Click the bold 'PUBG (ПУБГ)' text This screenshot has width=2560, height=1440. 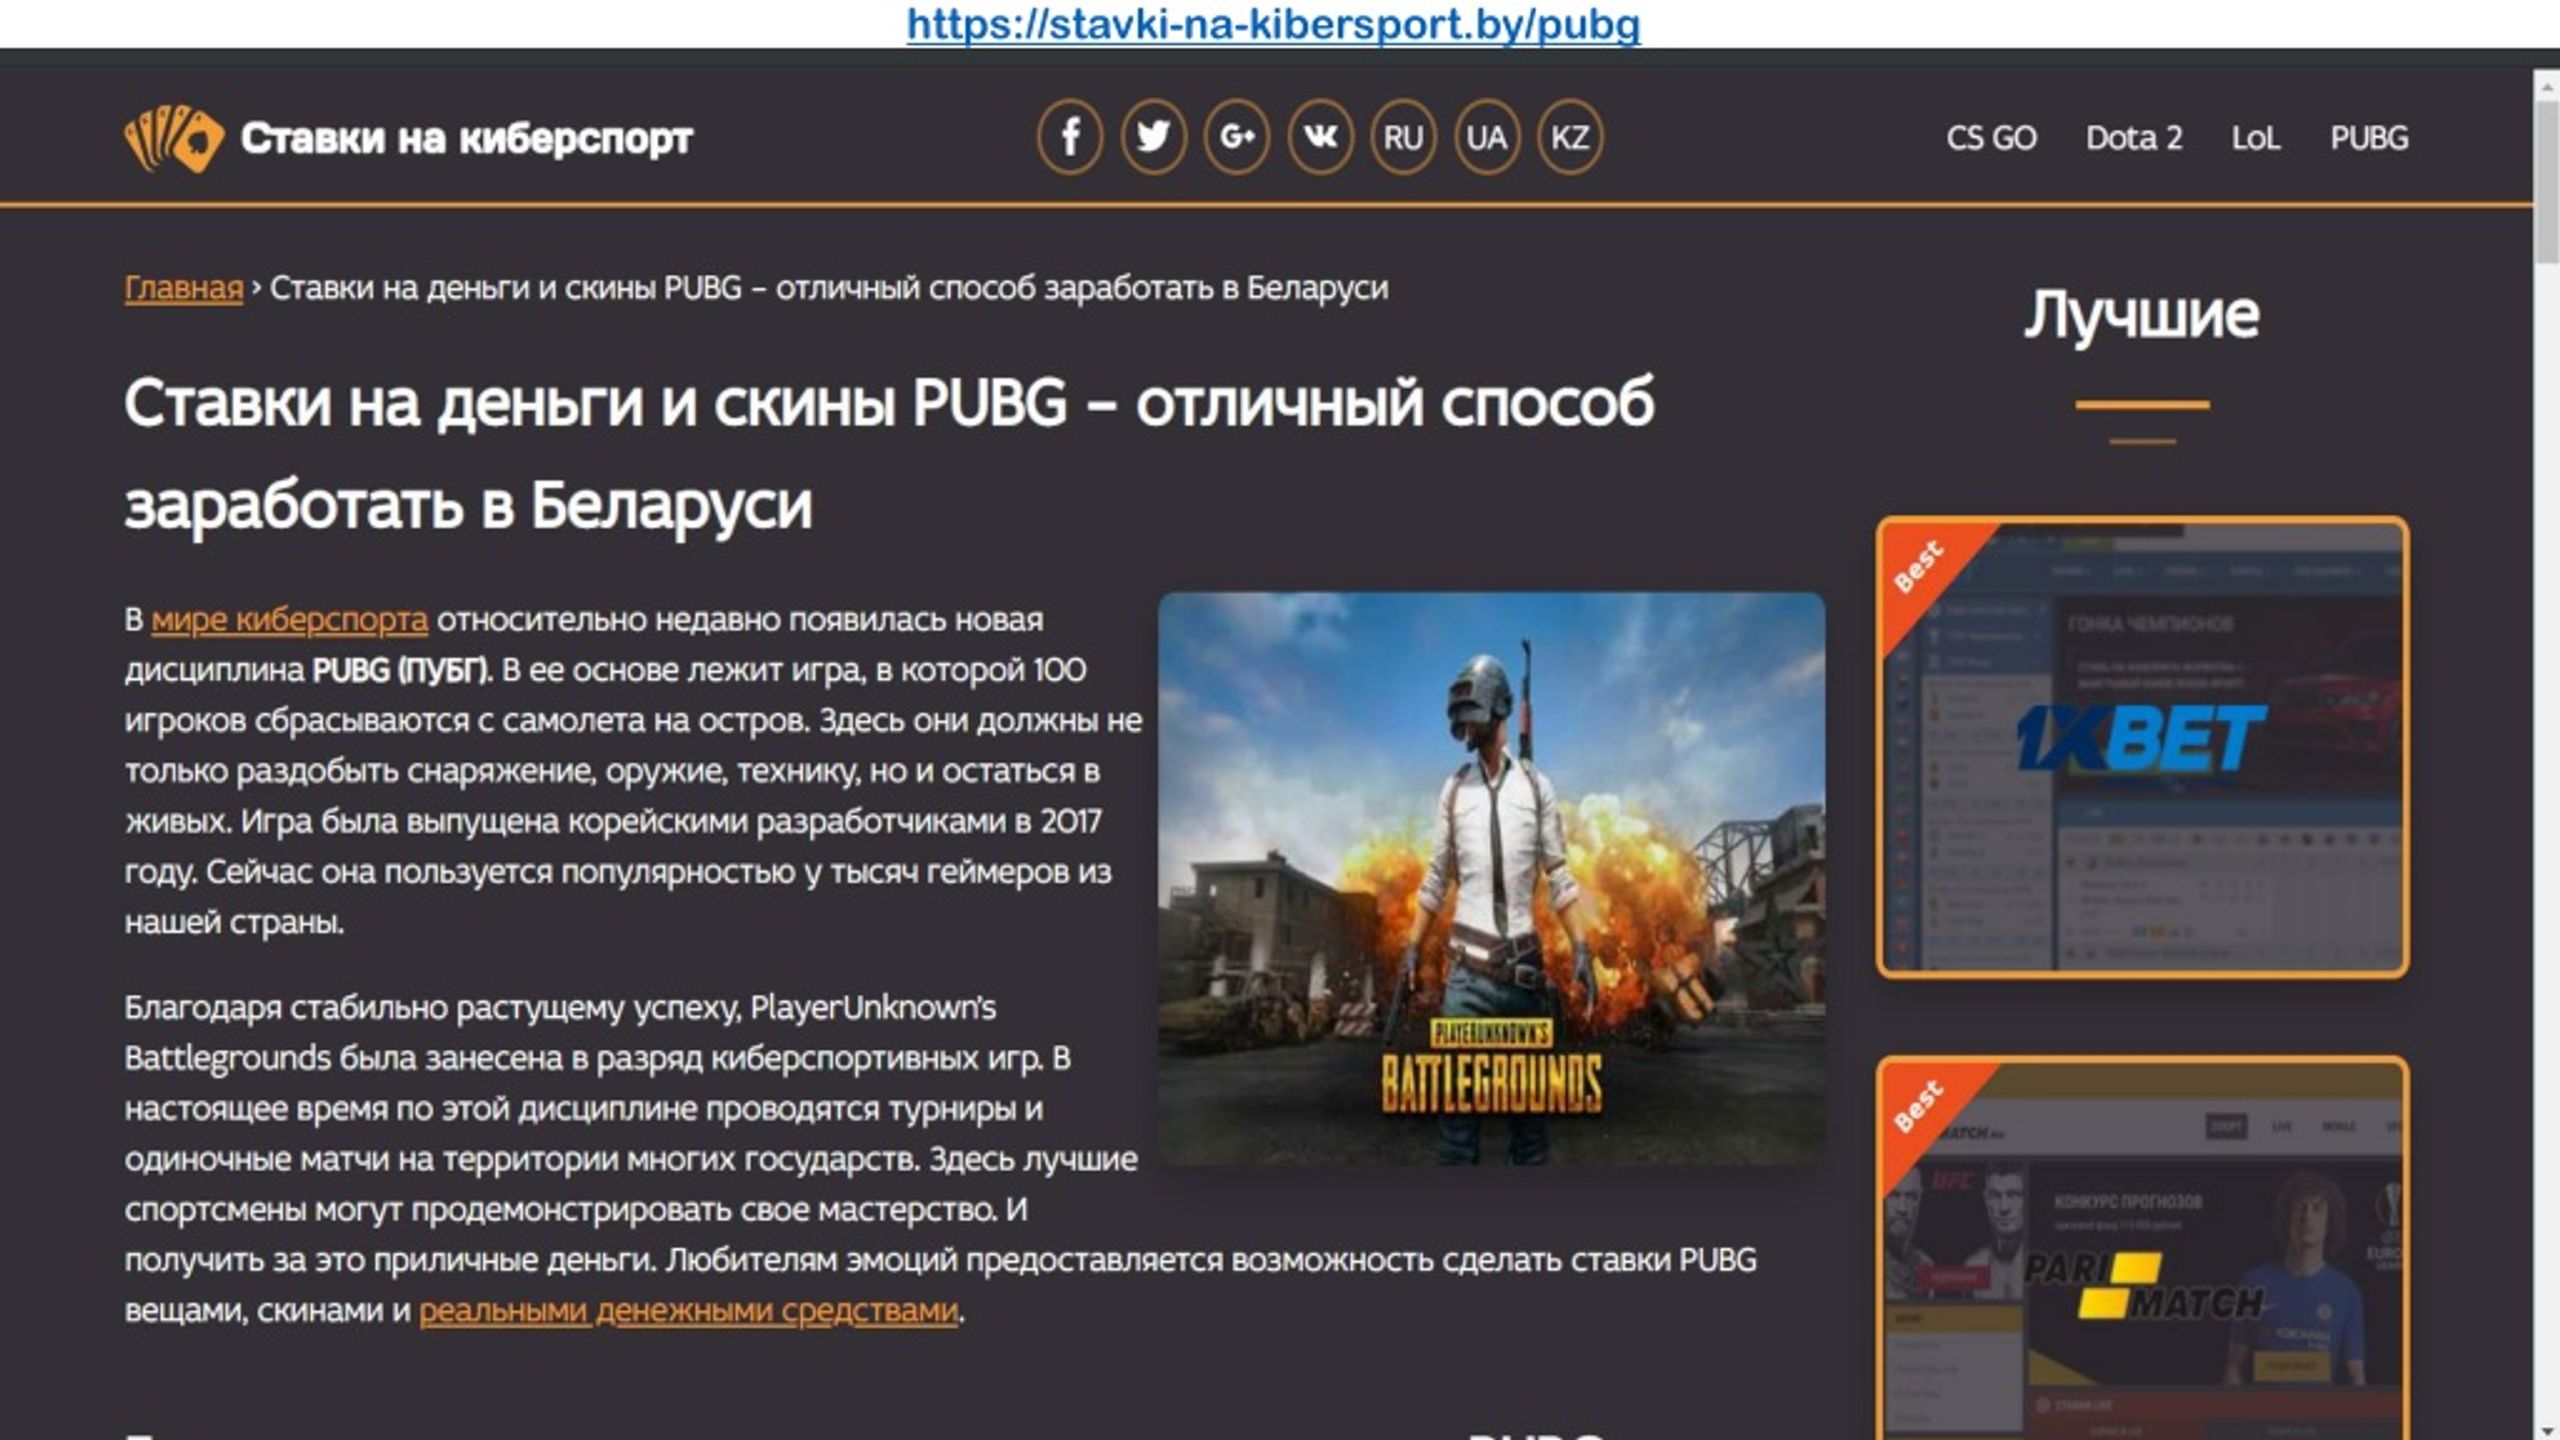402,670
